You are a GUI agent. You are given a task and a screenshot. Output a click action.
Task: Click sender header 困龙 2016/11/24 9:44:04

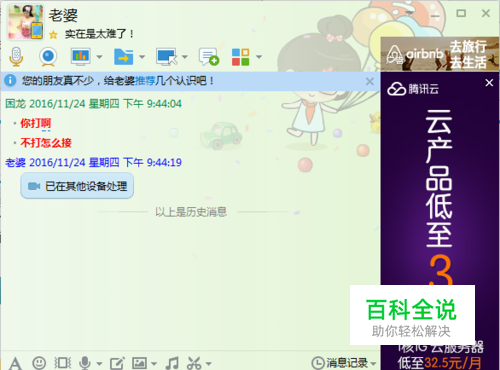93,104
